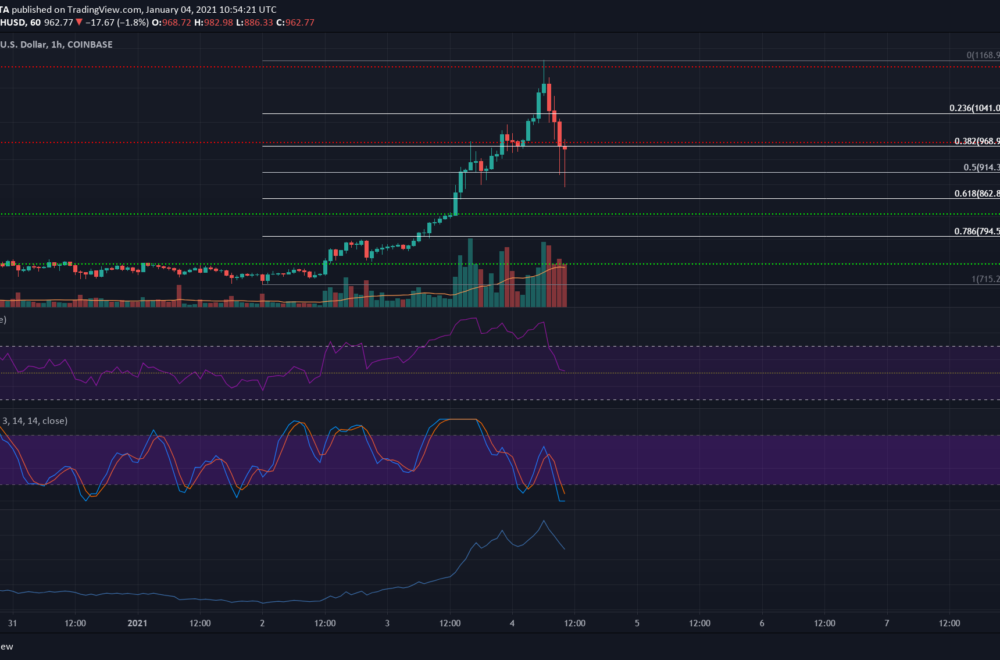This screenshot has width=1000, height=660.
Task: Click day "7" on the time axis
Action: pyautogui.click(x=887, y=623)
